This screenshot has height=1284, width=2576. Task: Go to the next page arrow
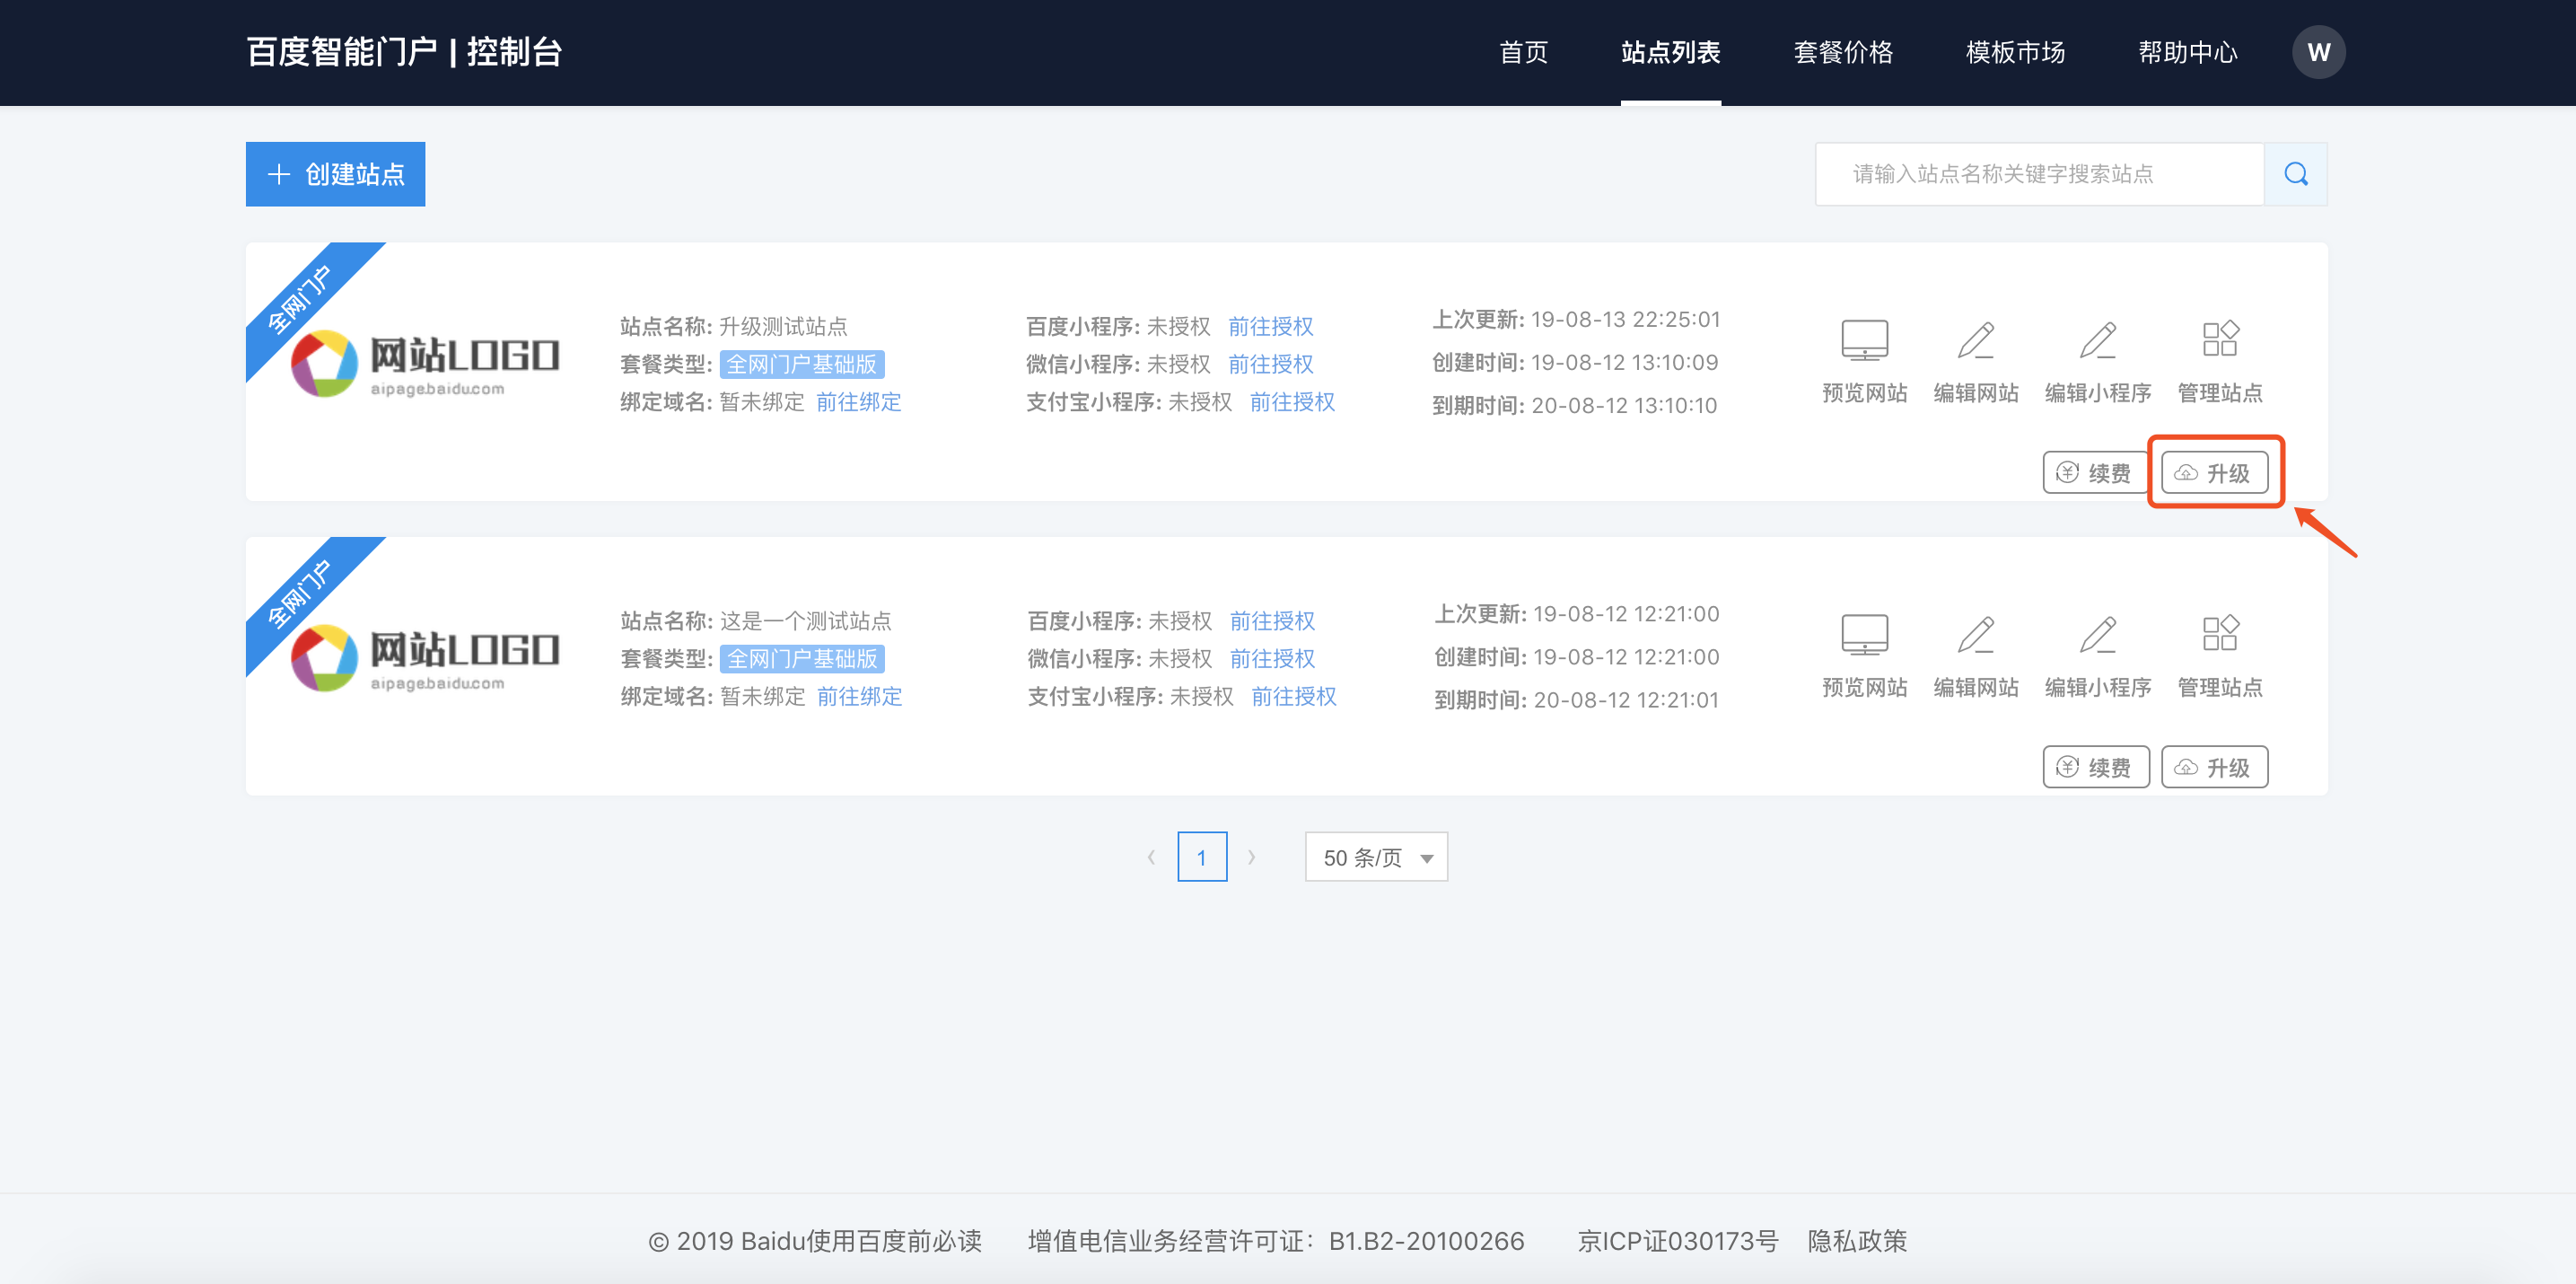pyautogui.click(x=1251, y=857)
